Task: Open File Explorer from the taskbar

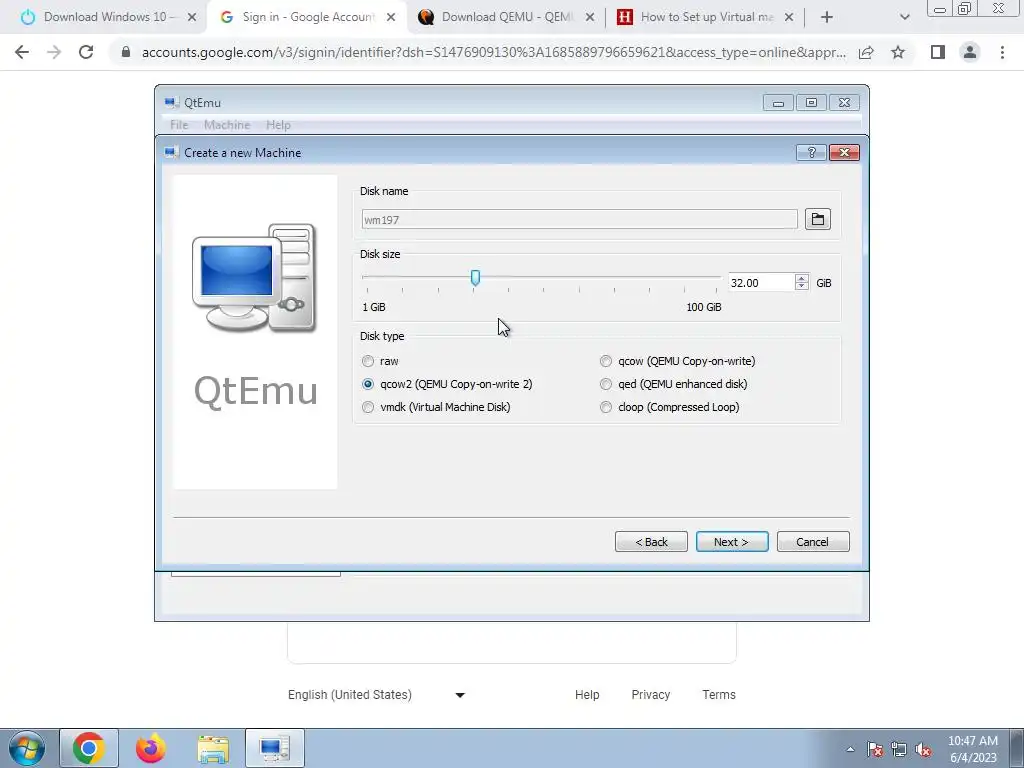Action: (x=213, y=748)
